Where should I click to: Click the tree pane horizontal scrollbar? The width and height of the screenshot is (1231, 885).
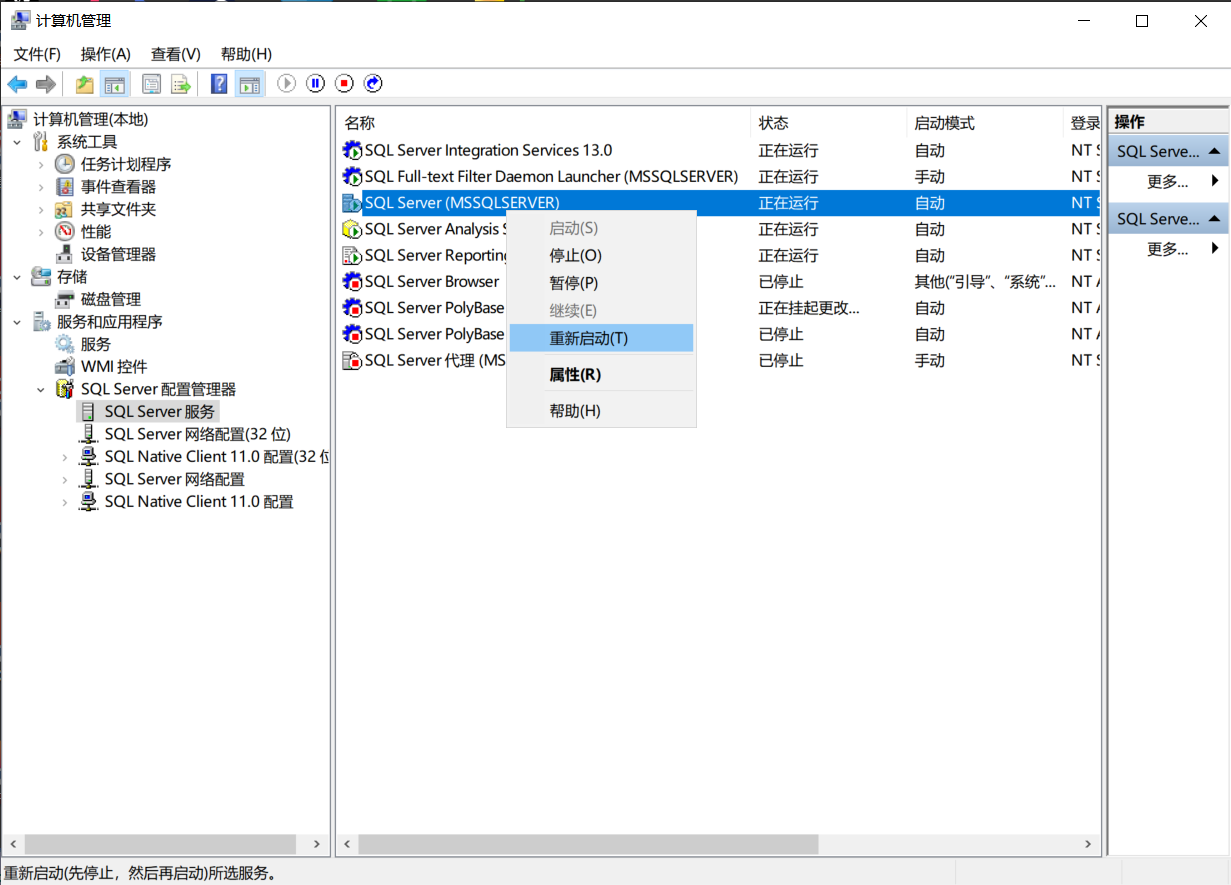pyautogui.click(x=160, y=845)
